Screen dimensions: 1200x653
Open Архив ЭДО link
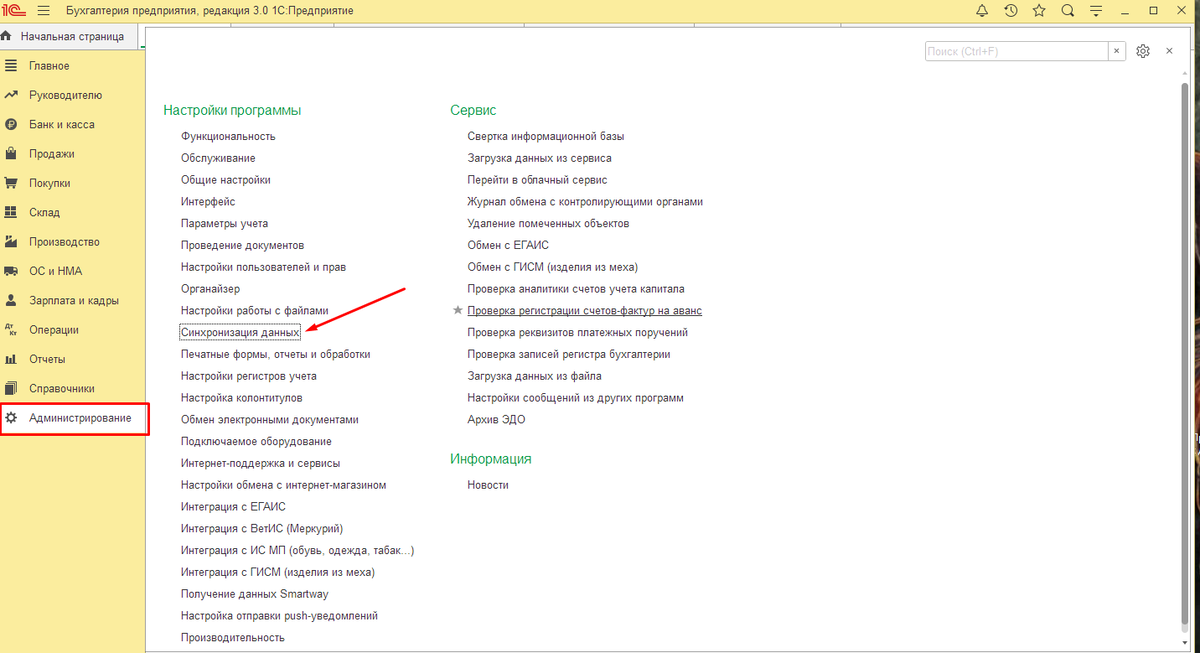[x=496, y=420]
